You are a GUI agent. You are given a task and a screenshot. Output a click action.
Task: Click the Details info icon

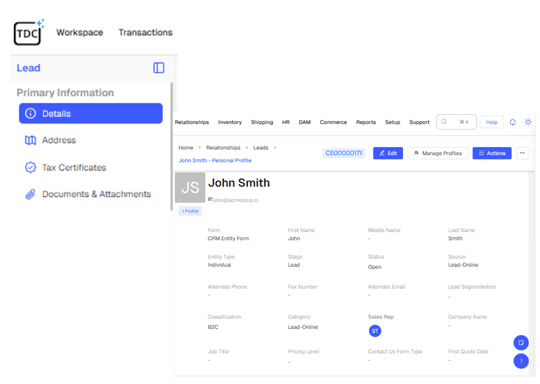(x=30, y=113)
